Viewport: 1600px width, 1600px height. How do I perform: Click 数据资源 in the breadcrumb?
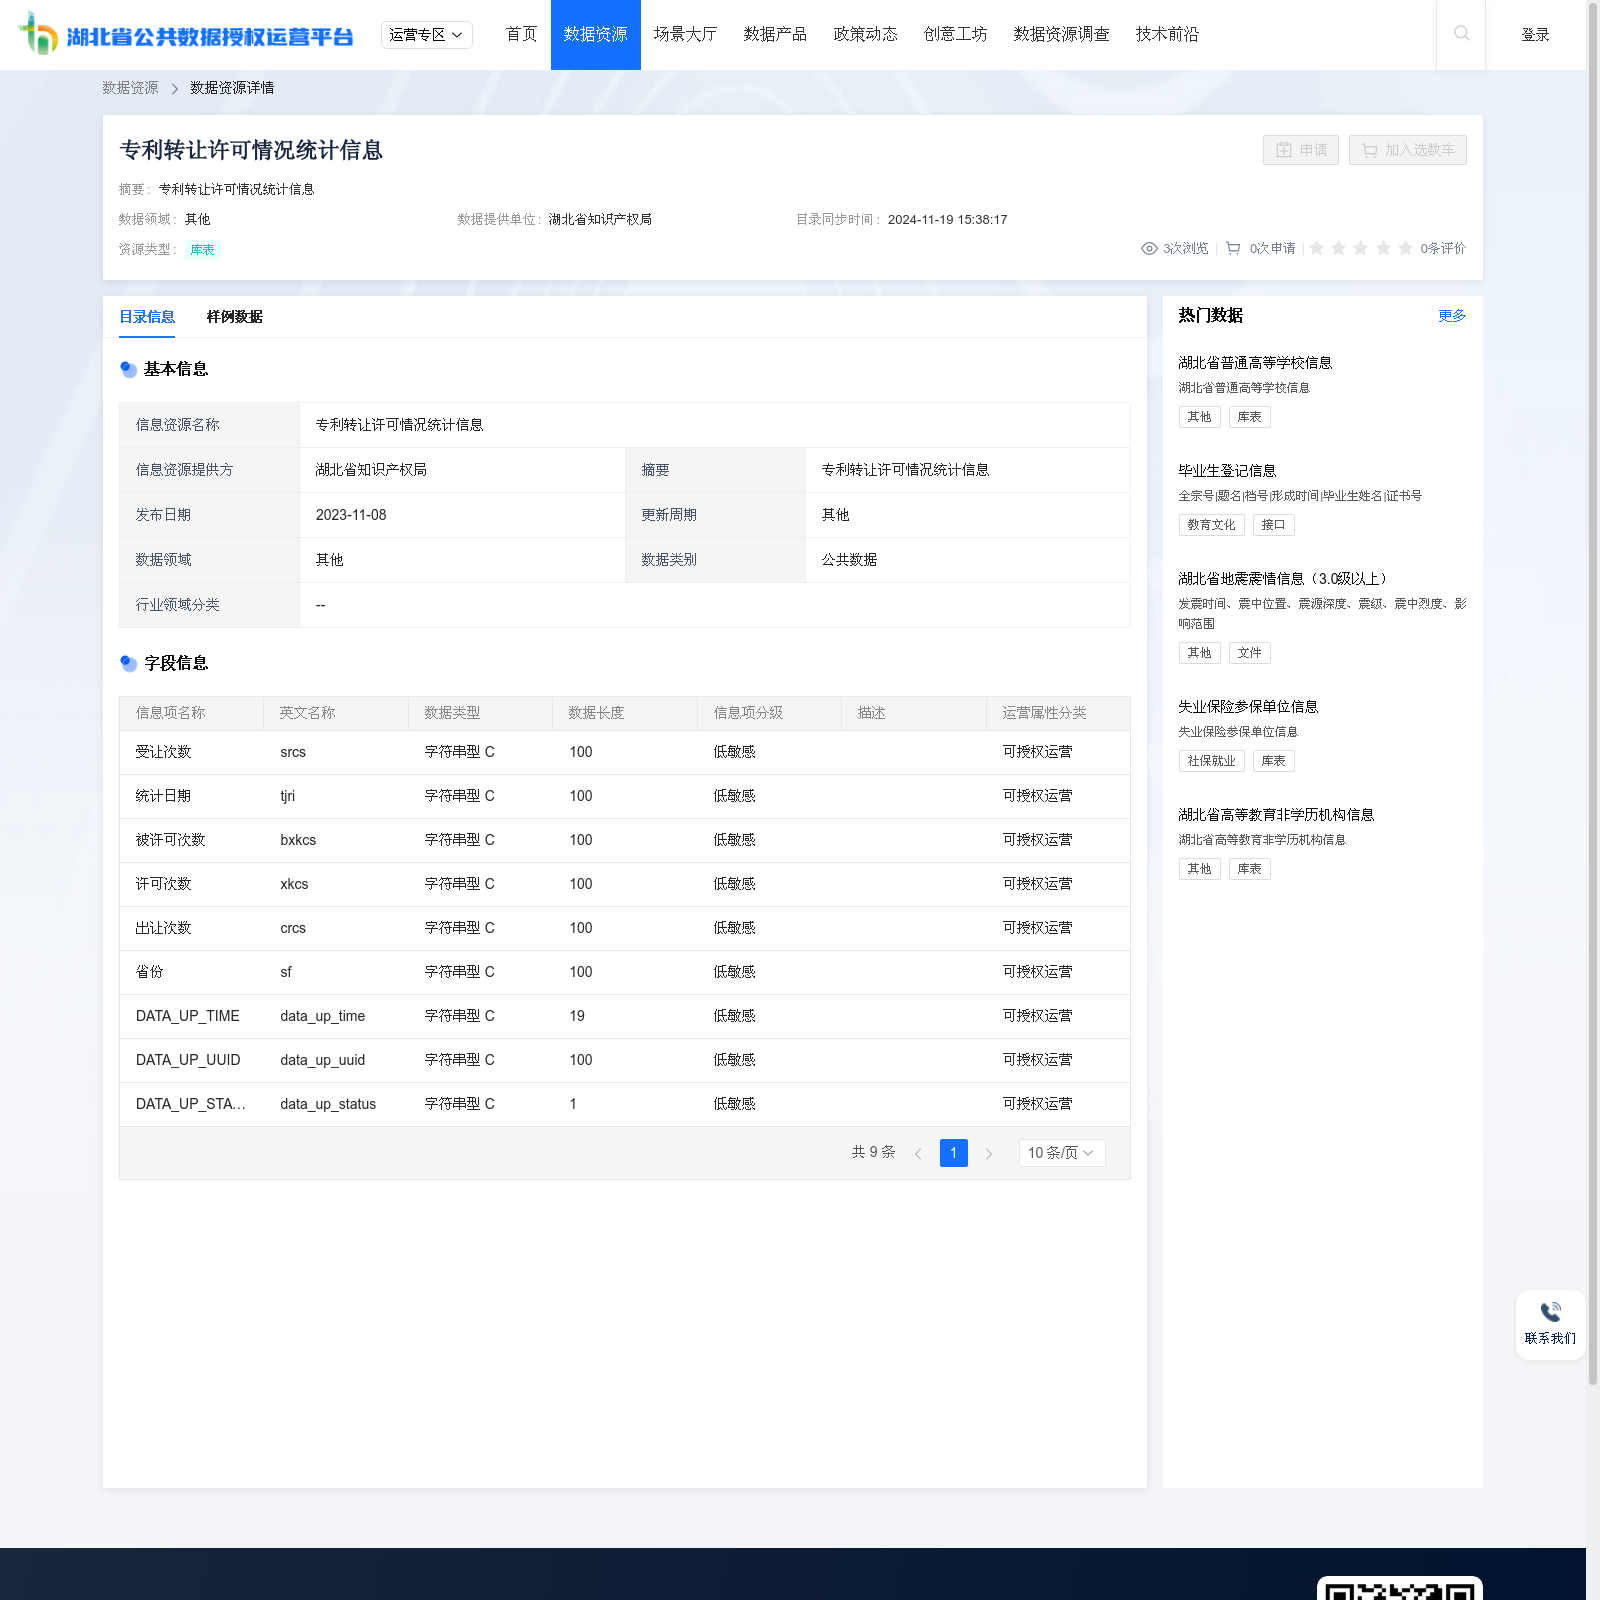pyautogui.click(x=130, y=88)
